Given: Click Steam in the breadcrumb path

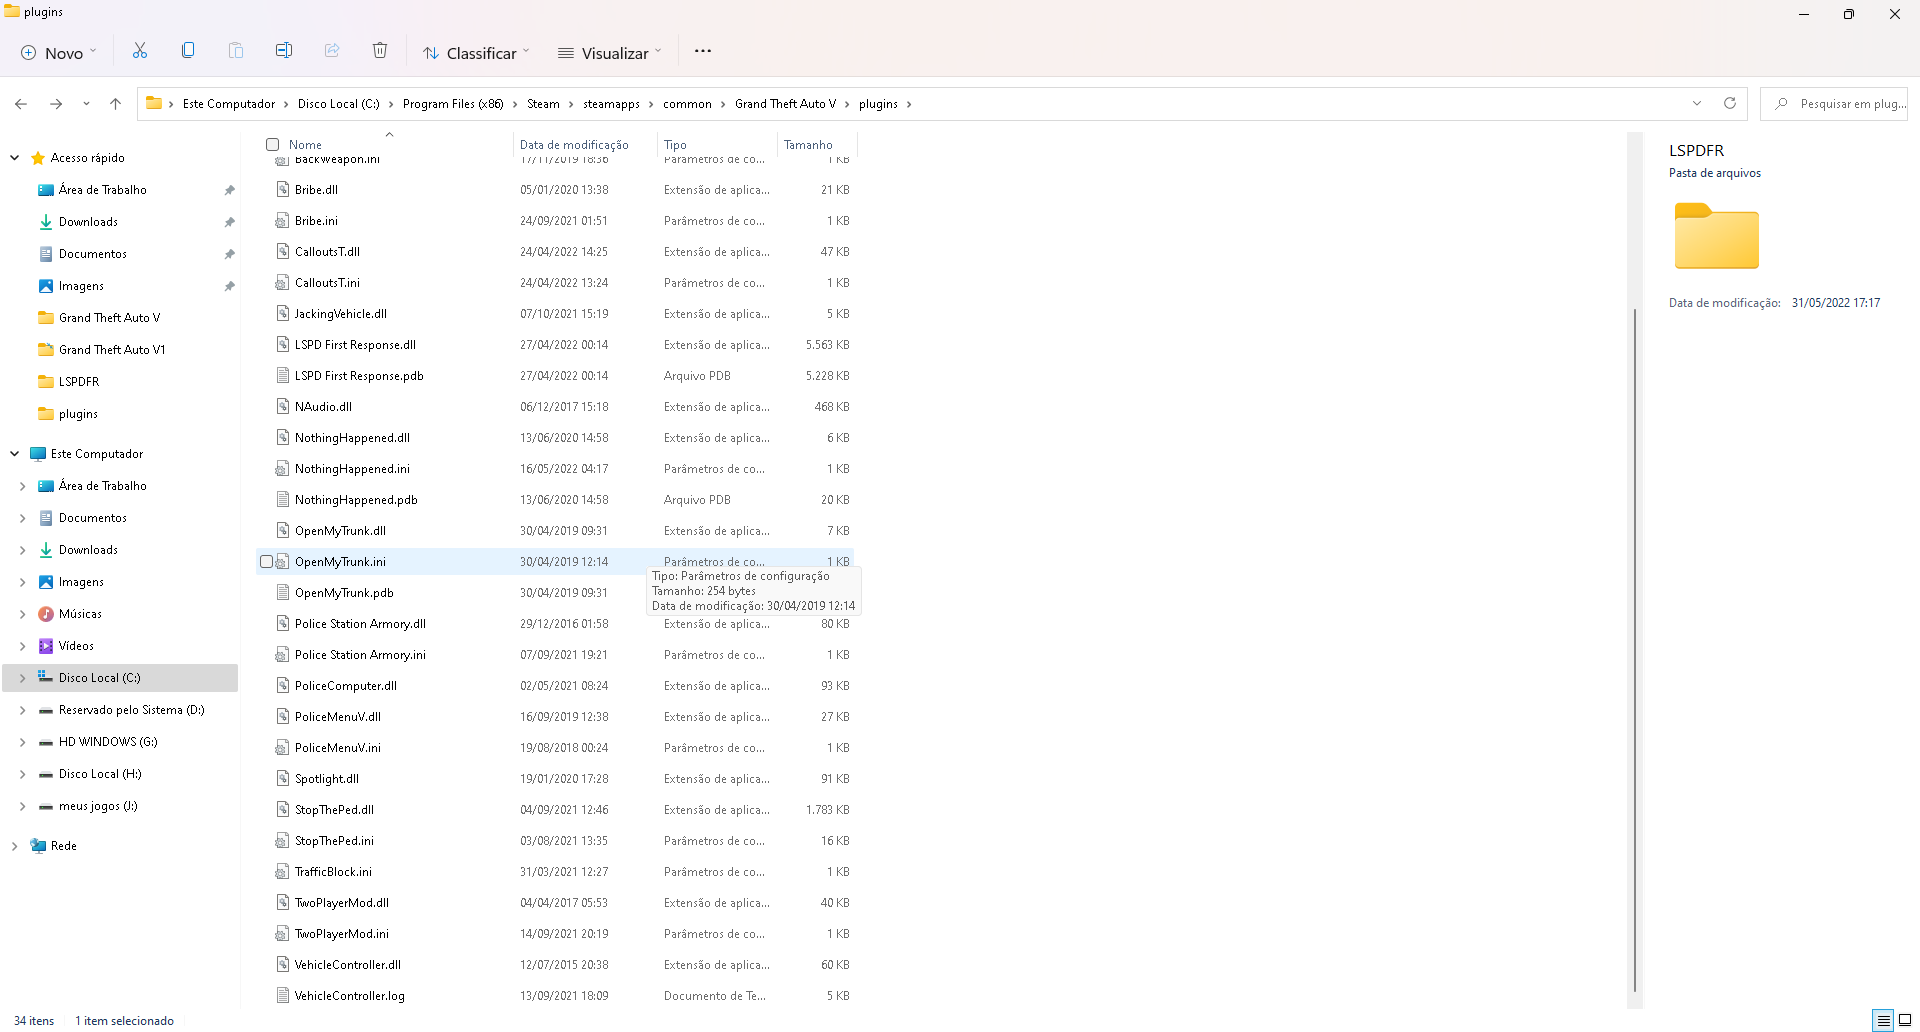Looking at the screenshot, I should click(x=543, y=104).
